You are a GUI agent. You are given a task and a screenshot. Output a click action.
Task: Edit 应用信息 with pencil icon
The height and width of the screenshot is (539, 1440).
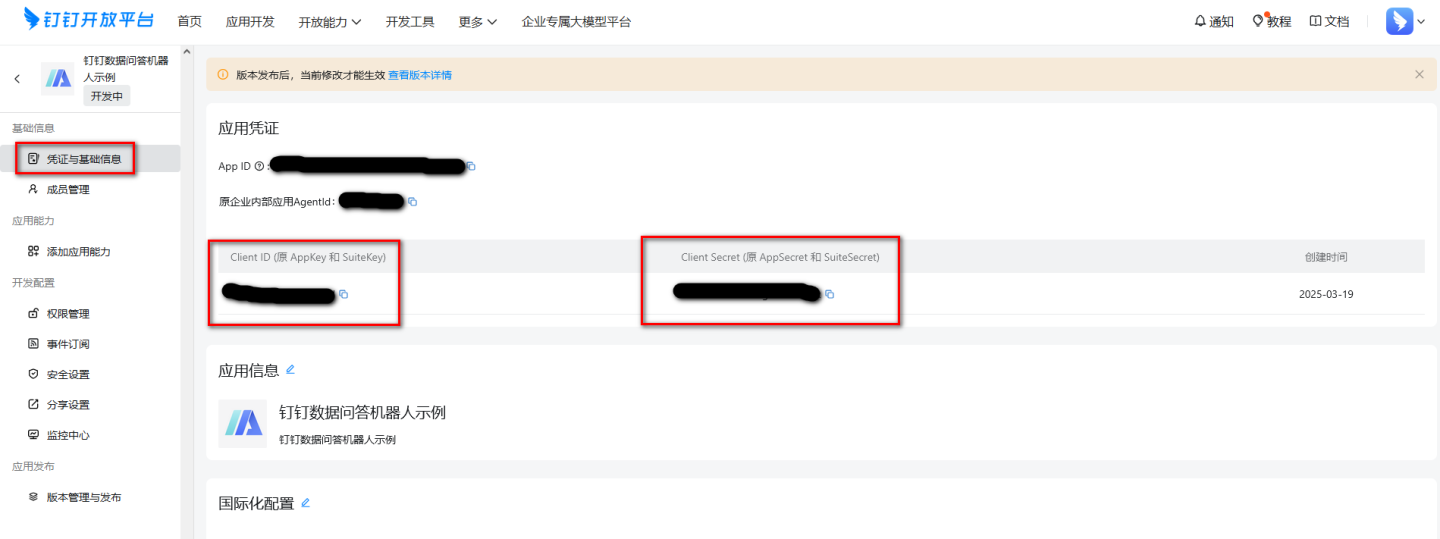pos(290,369)
